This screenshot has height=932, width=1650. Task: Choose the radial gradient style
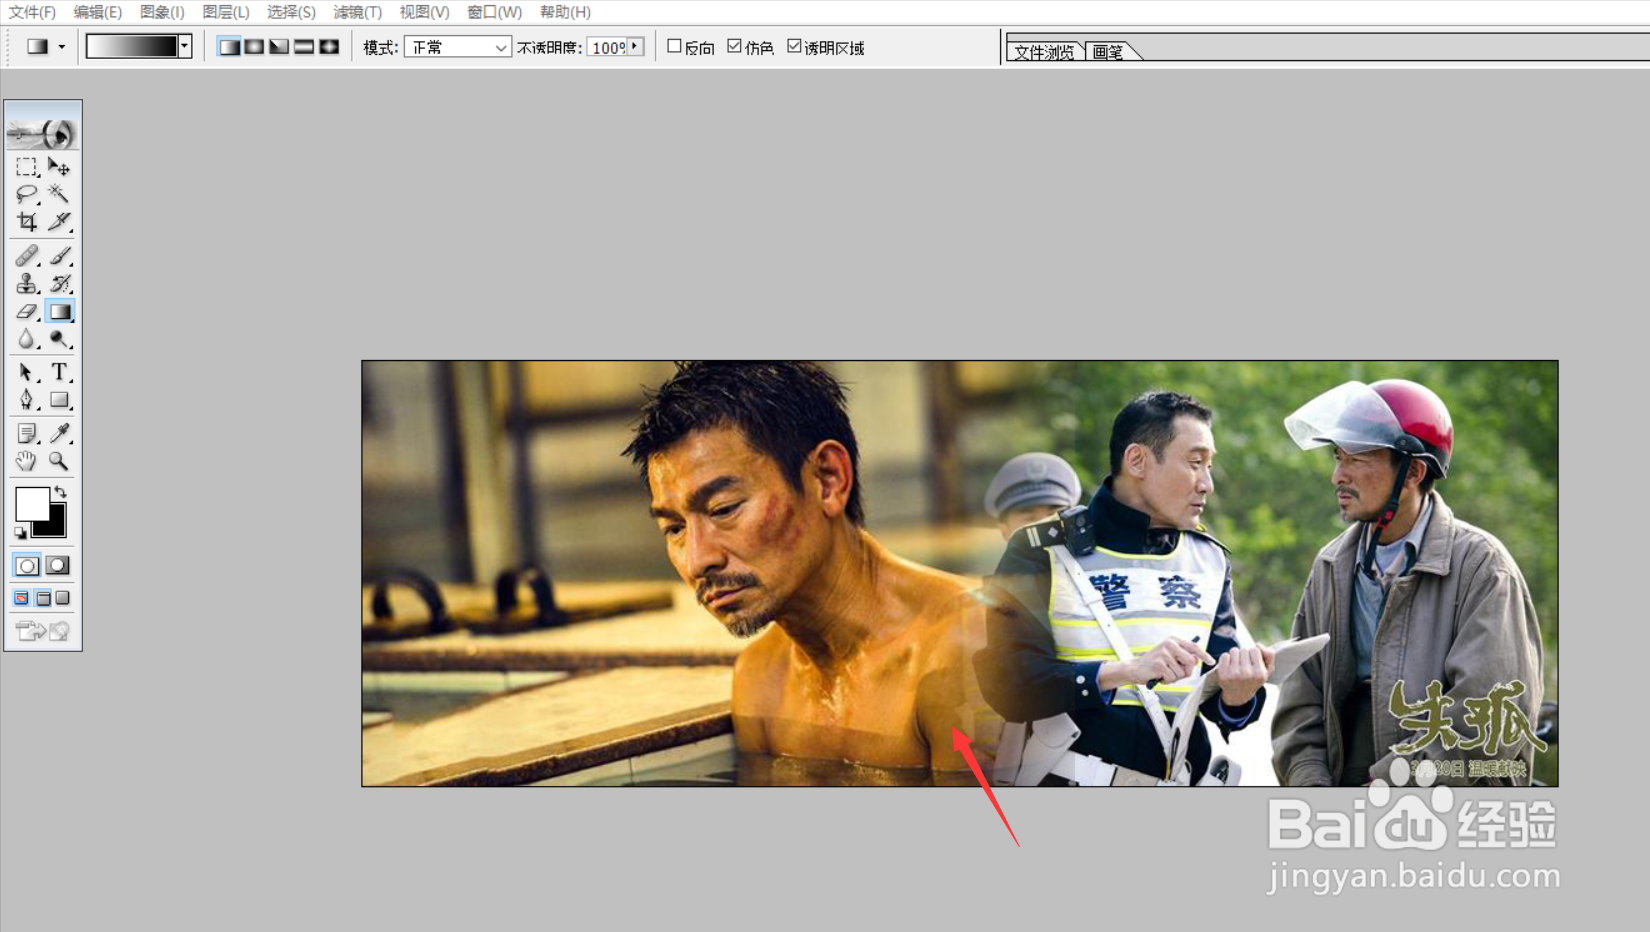[254, 47]
